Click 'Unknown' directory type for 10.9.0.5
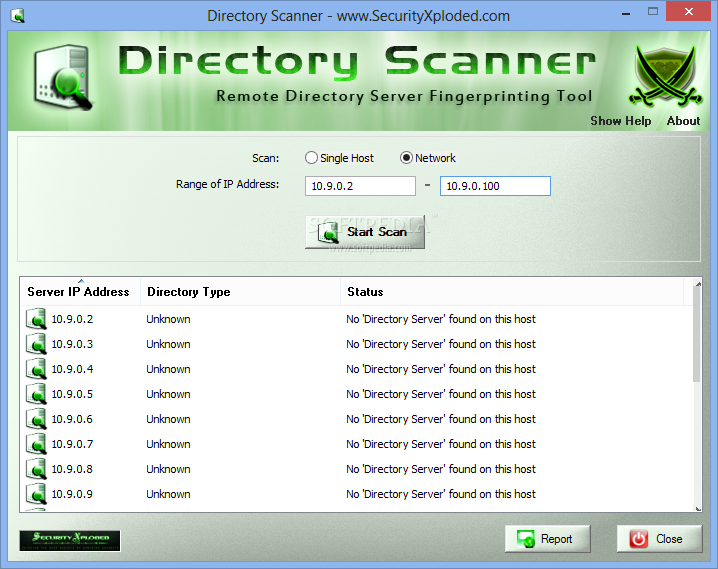 (x=168, y=394)
